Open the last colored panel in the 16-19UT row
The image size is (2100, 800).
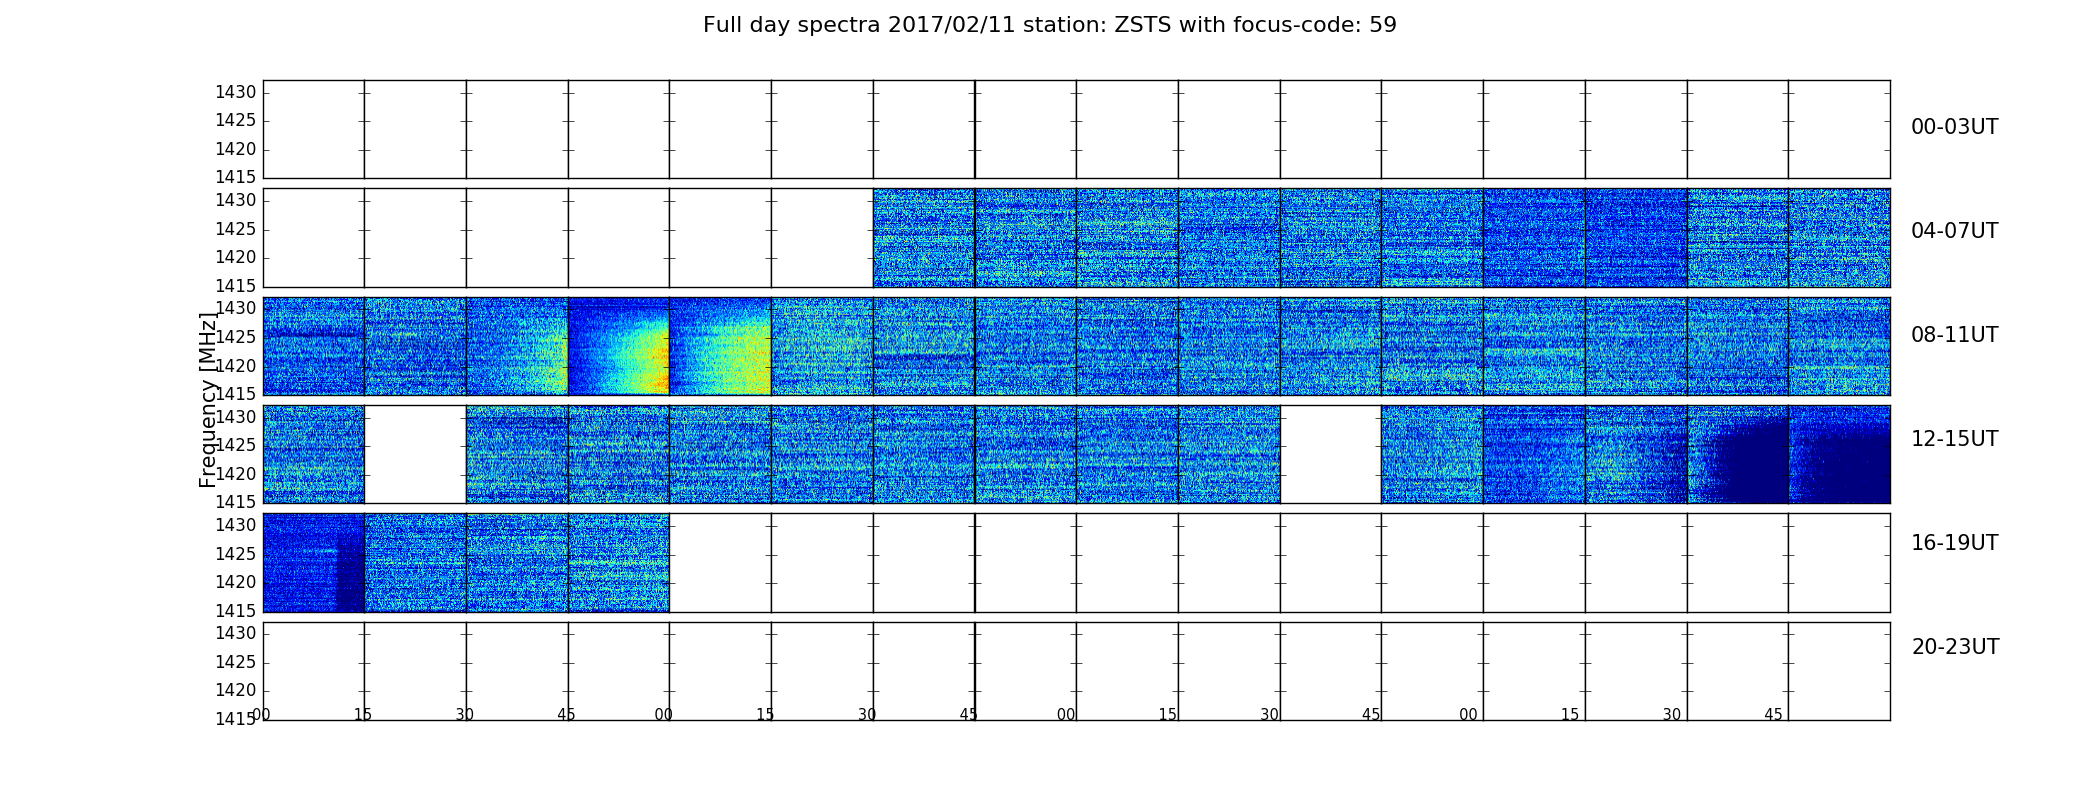point(619,563)
